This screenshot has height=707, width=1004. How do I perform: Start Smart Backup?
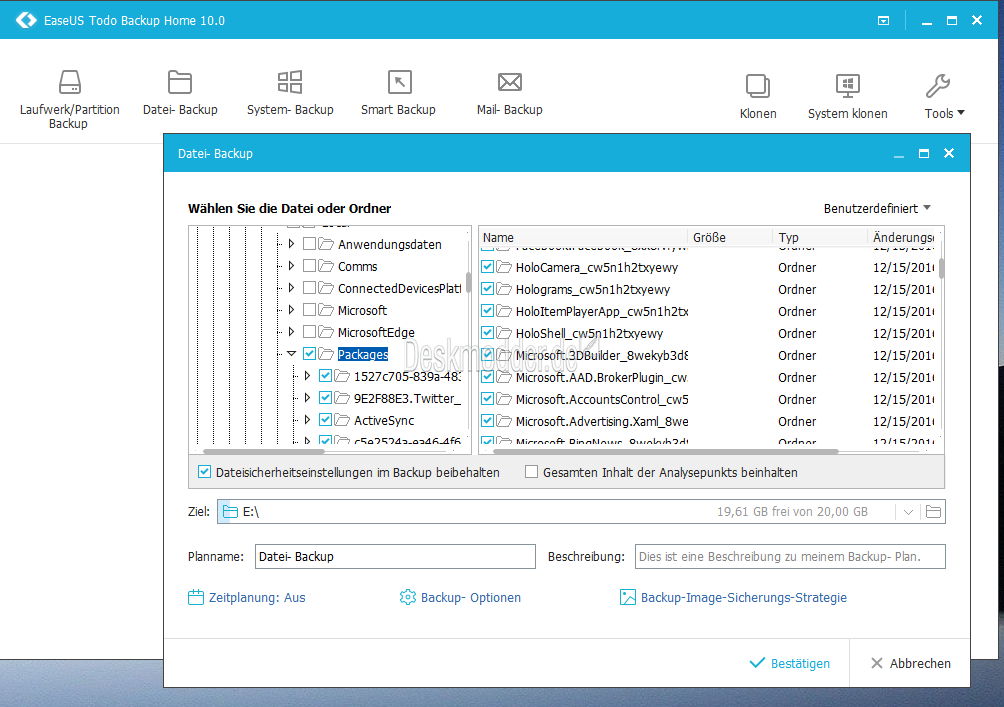(x=398, y=93)
